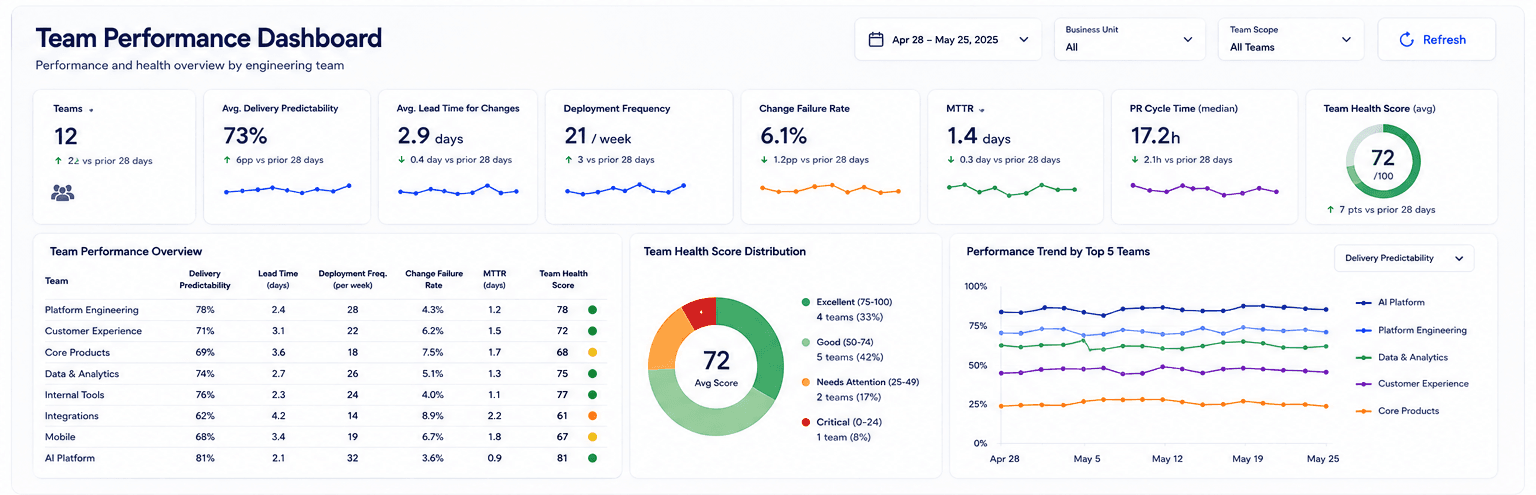Viewport: 1536px width, 495px height.
Task: Sort table by Delivery Predictability column header
Action: point(205,279)
